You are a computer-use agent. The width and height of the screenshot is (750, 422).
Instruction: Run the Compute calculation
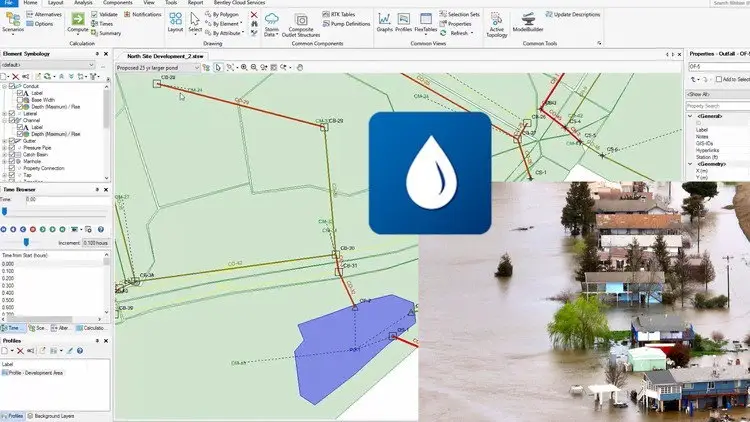[77, 22]
